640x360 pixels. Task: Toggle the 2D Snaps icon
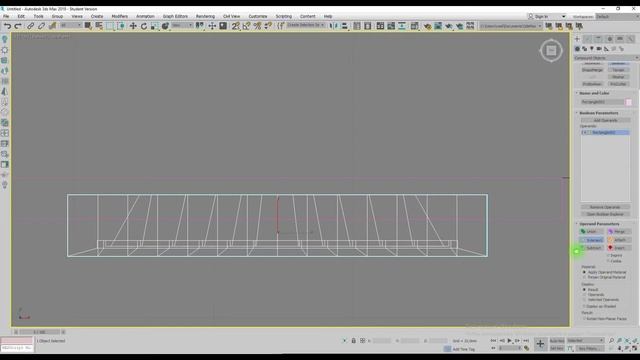[x=236, y=26]
